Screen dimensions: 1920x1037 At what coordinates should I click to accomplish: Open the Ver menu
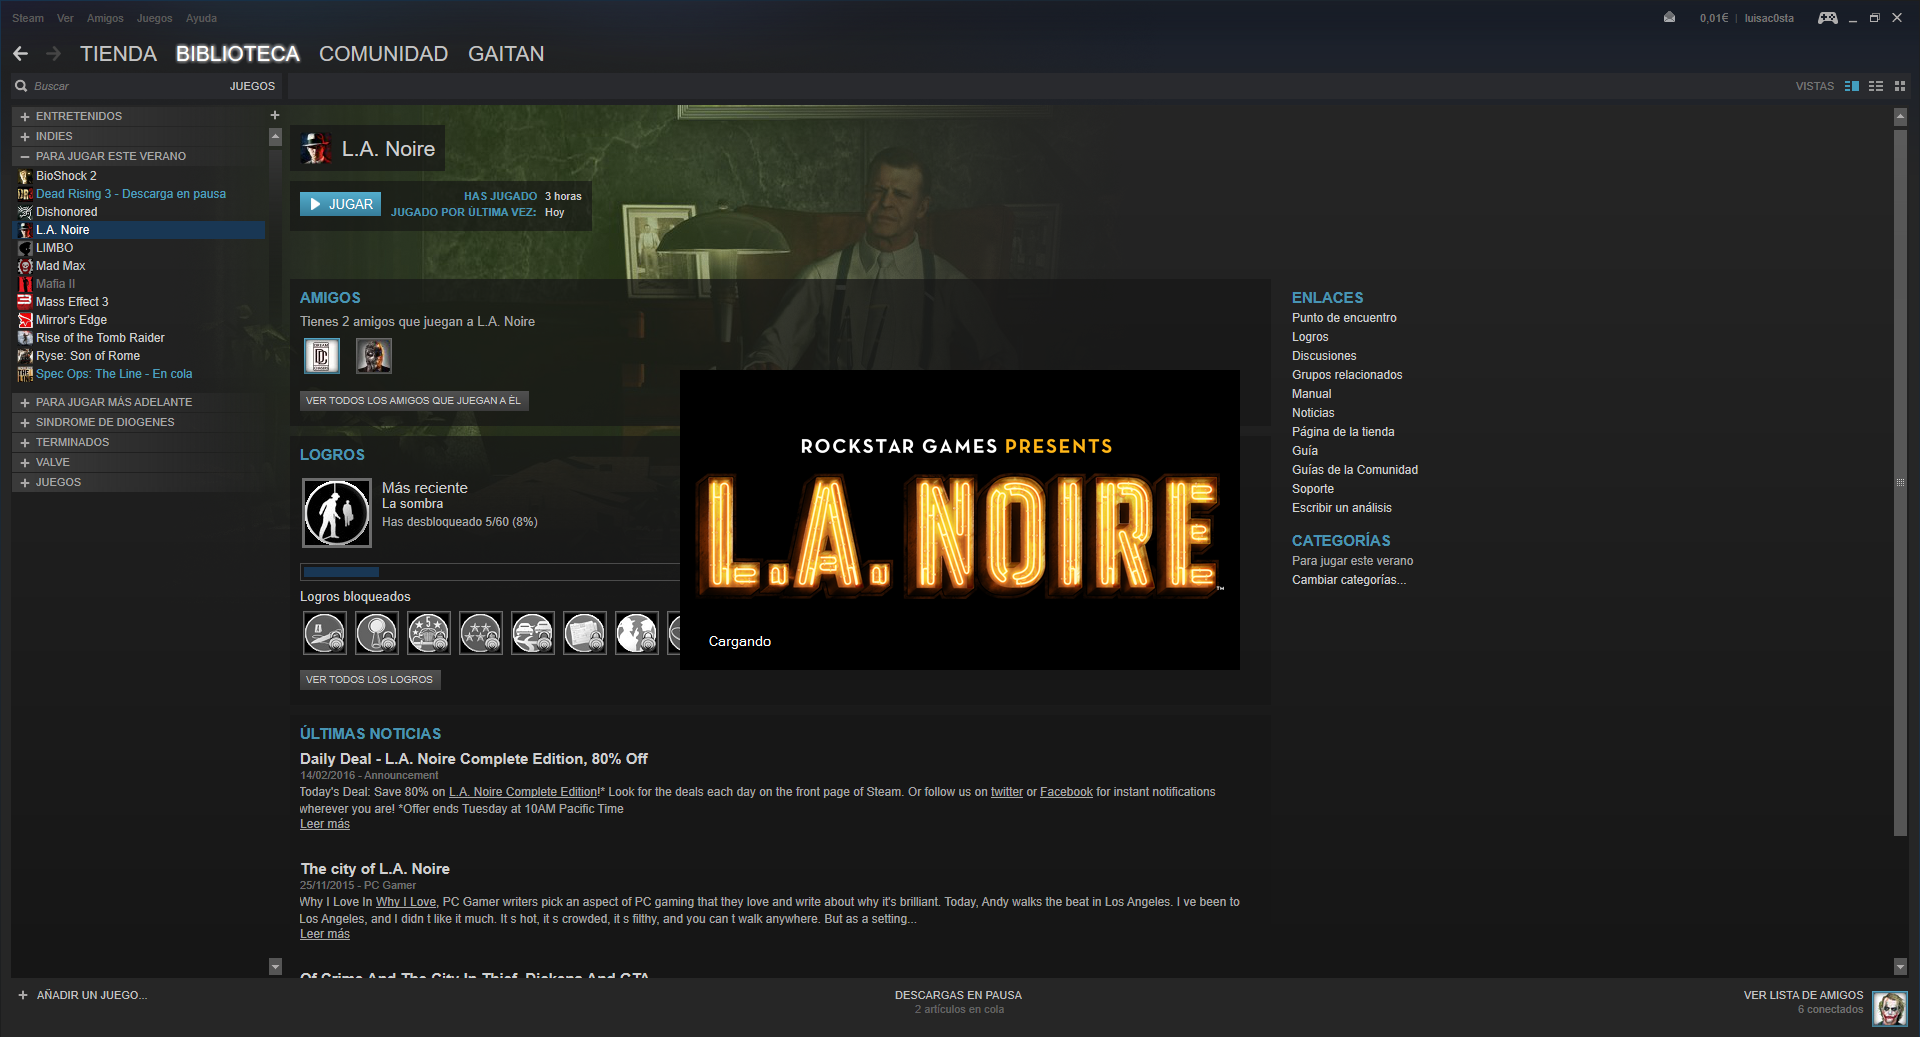(x=65, y=18)
